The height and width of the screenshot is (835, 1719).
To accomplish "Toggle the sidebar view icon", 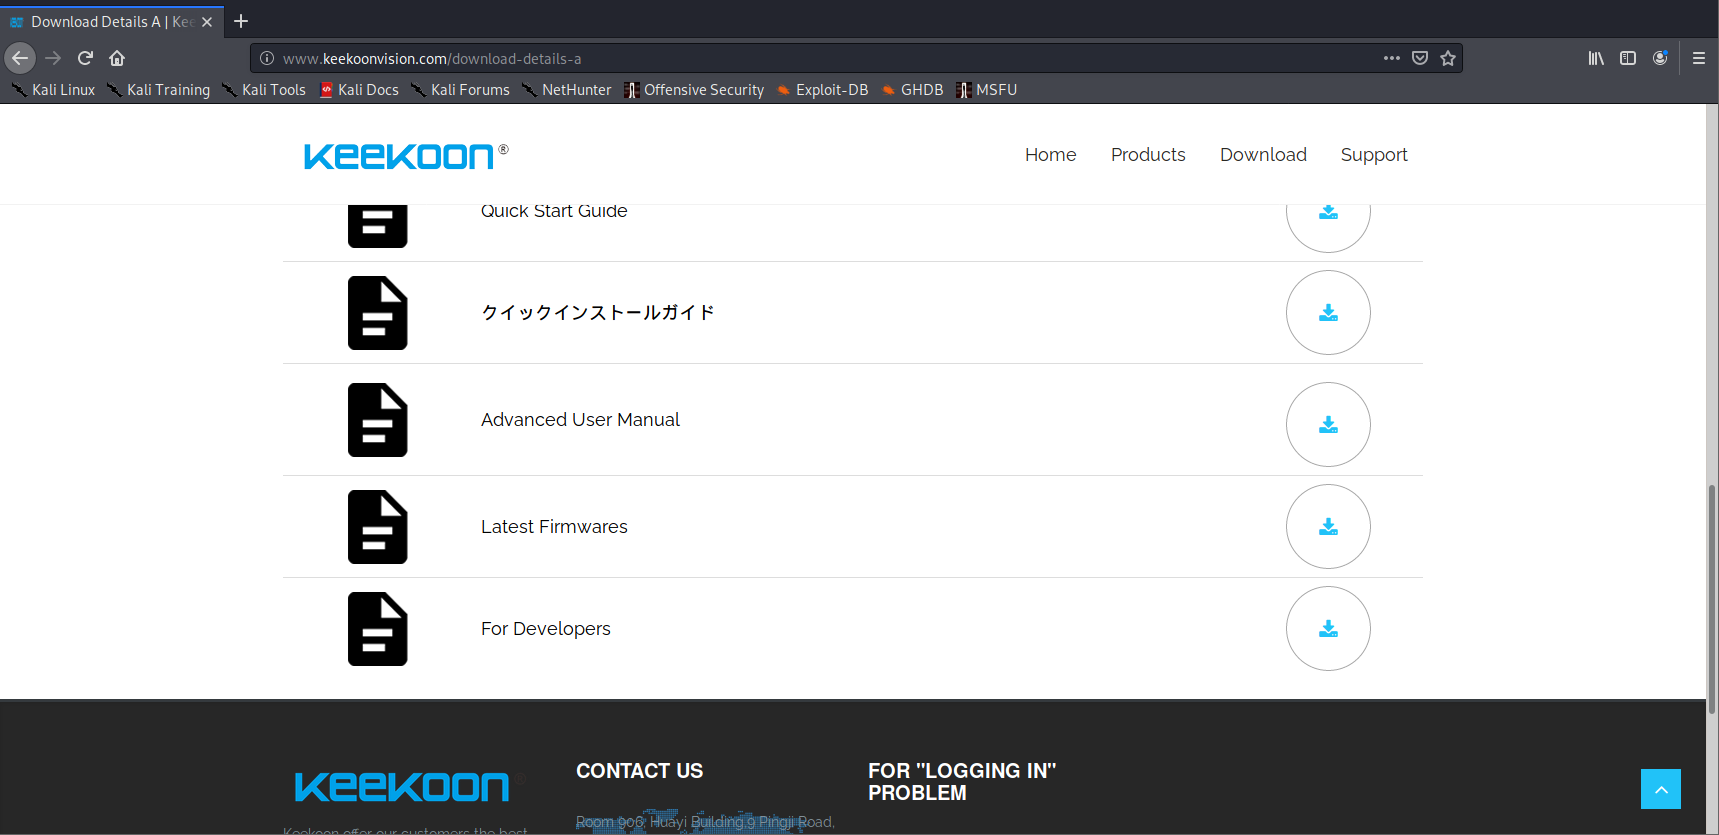I will point(1628,58).
